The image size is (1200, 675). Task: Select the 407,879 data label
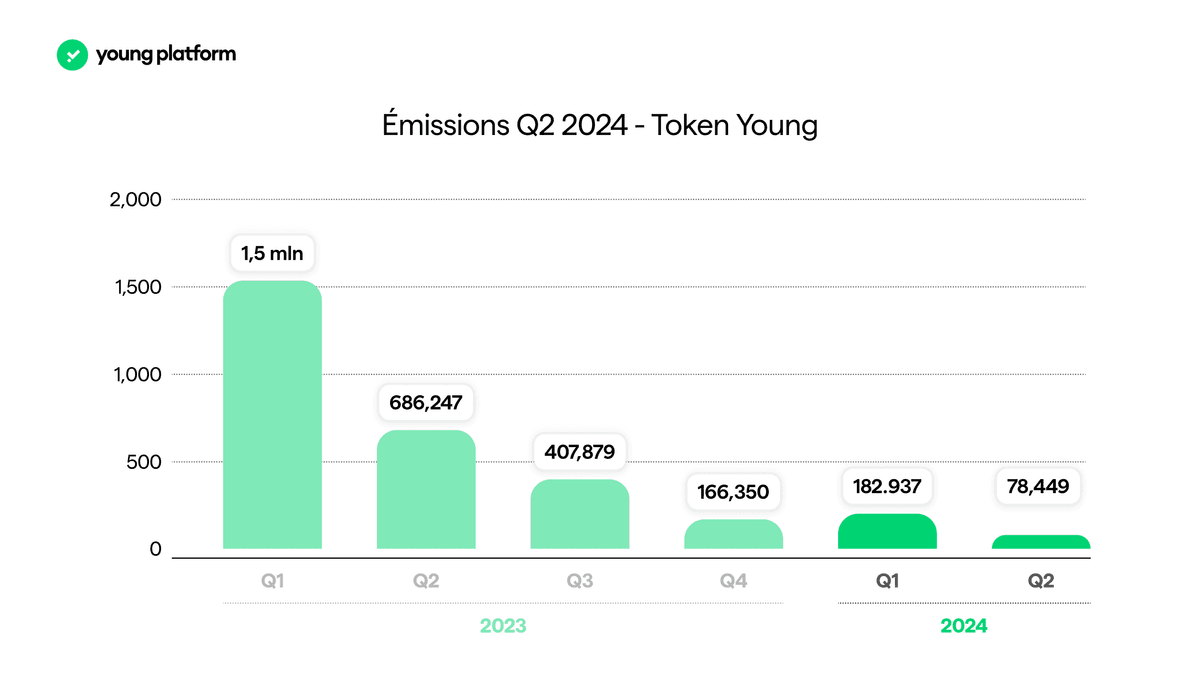click(x=580, y=452)
